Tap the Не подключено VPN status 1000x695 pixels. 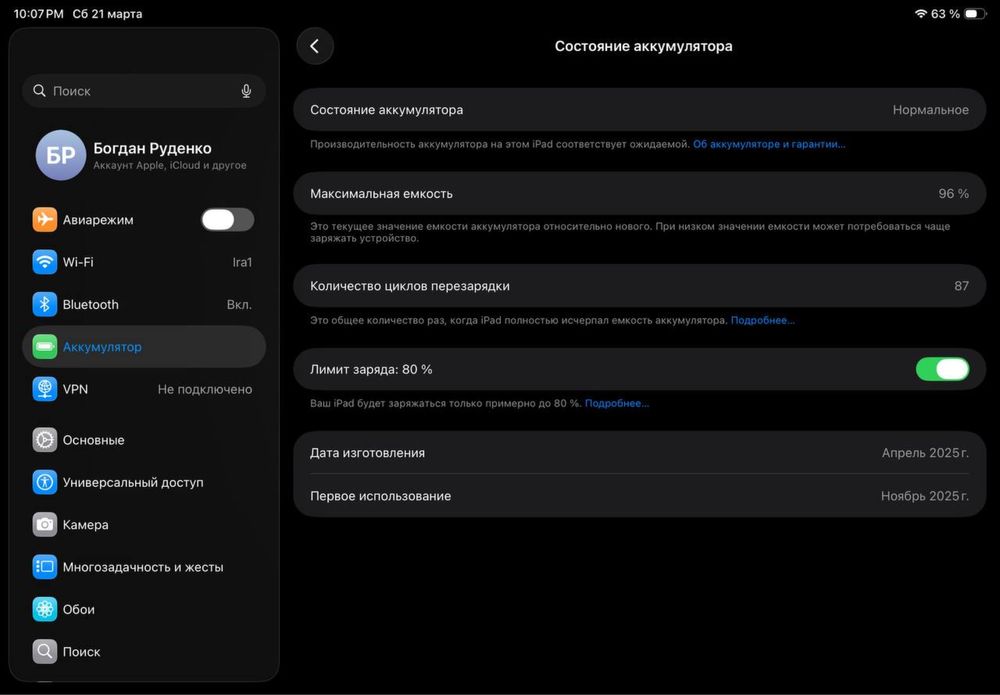pyautogui.click(x=205, y=389)
